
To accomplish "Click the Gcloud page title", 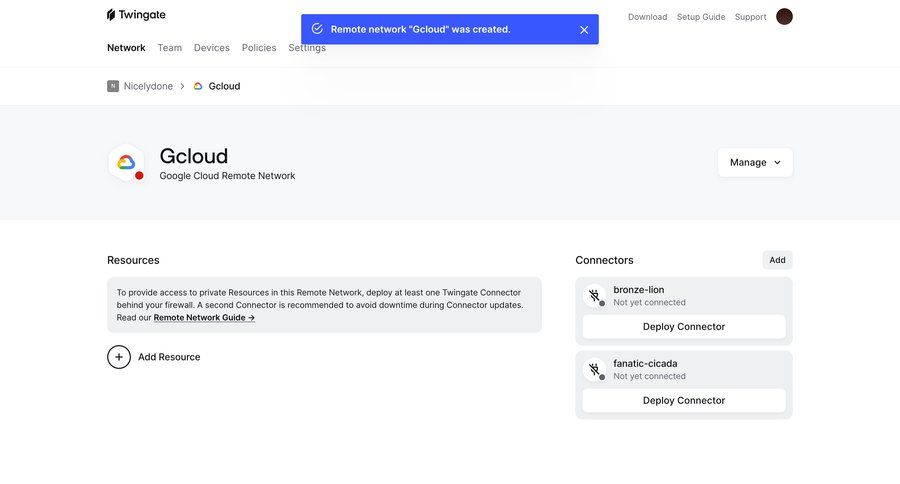I will pyautogui.click(x=193, y=156).
